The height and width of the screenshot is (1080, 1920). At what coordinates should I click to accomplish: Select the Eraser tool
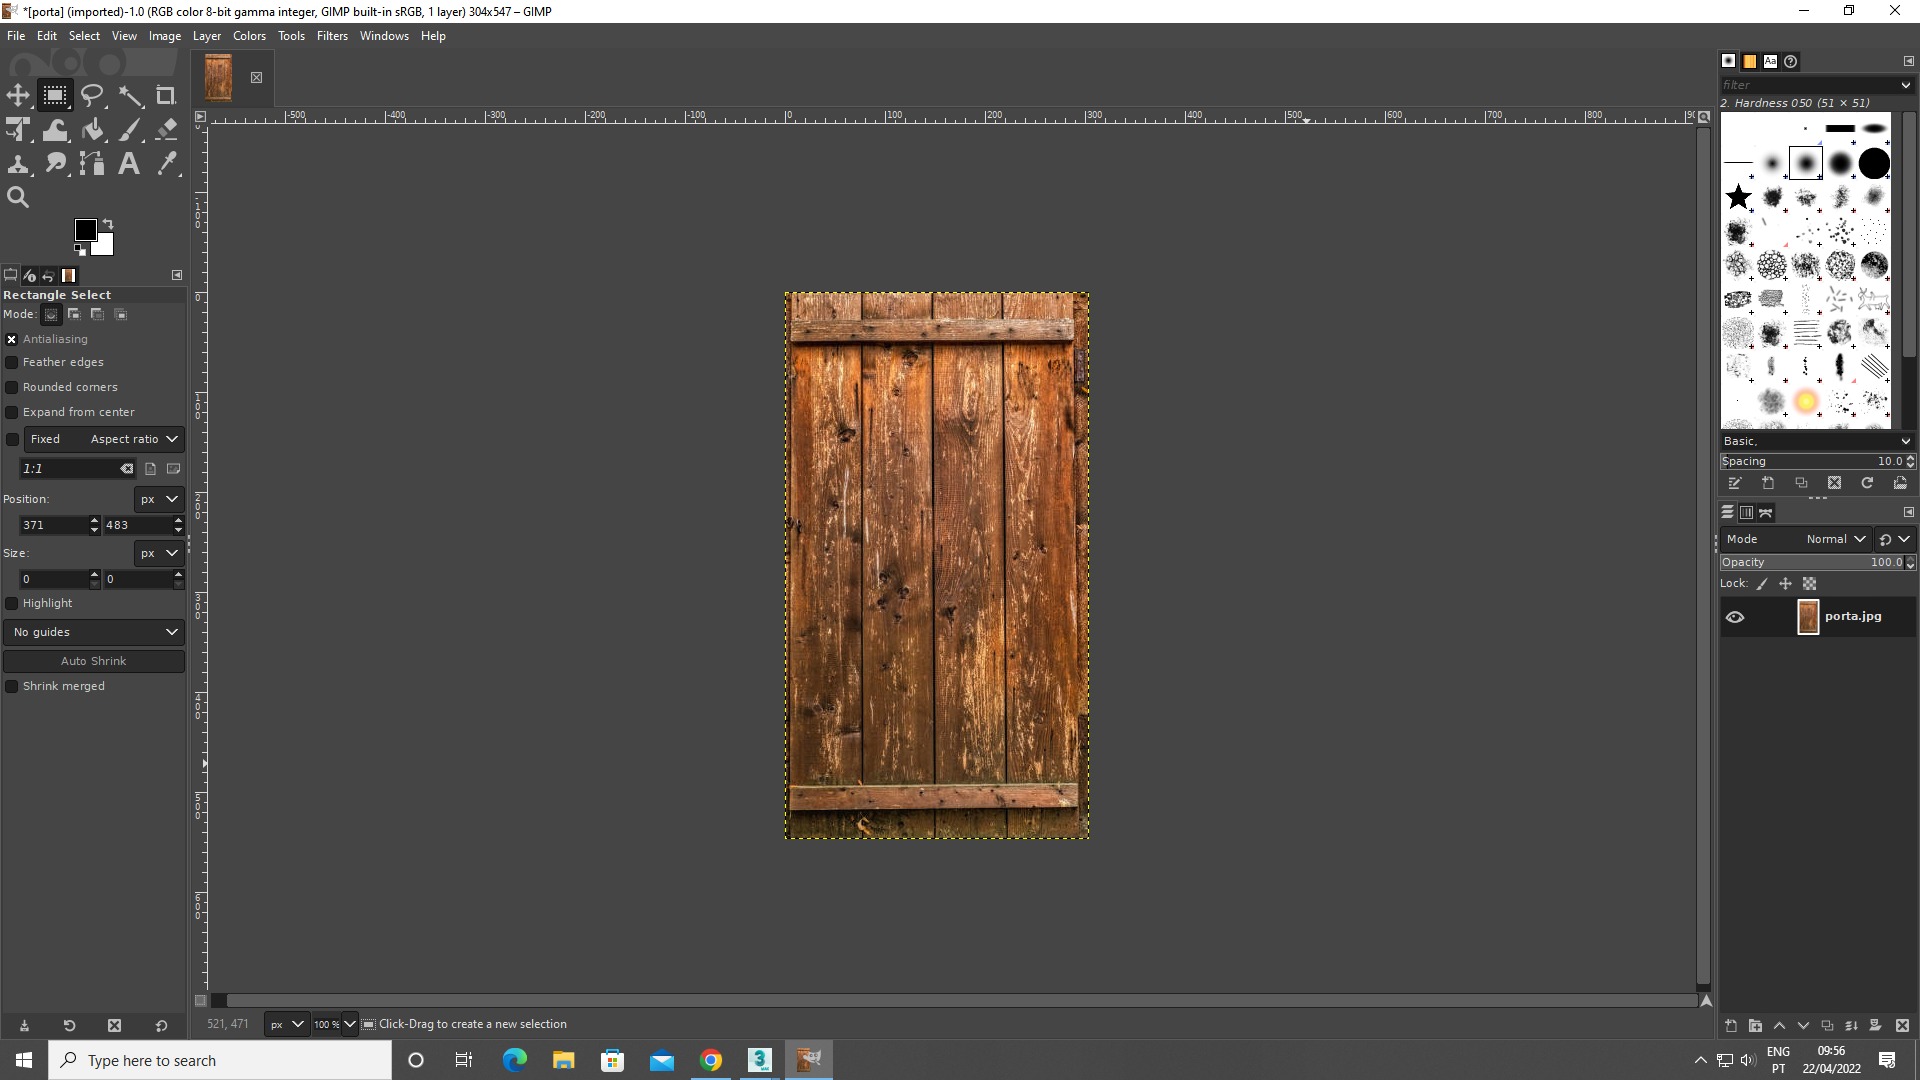click(166, 130)
